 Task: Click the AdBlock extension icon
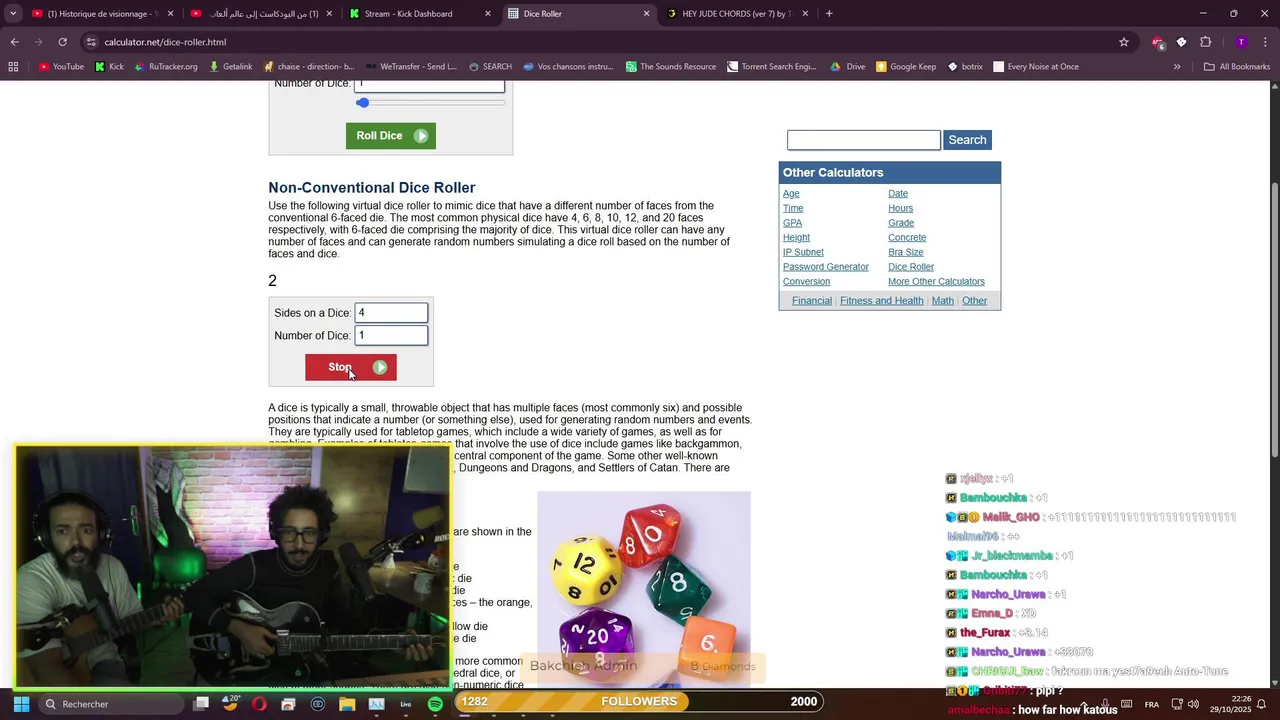pos(1158,42)
